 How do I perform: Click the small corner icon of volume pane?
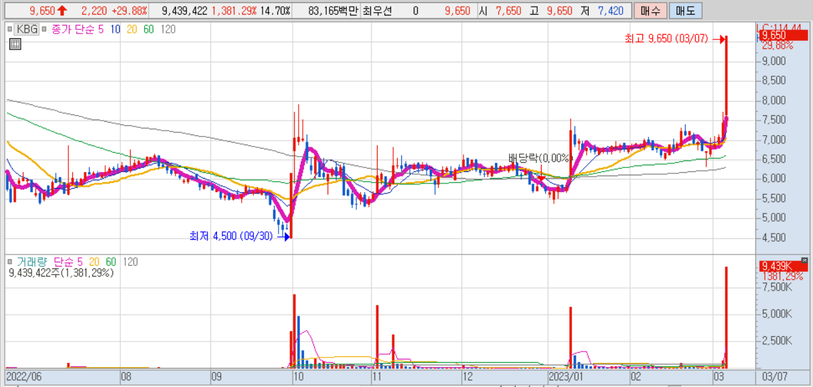805,260
